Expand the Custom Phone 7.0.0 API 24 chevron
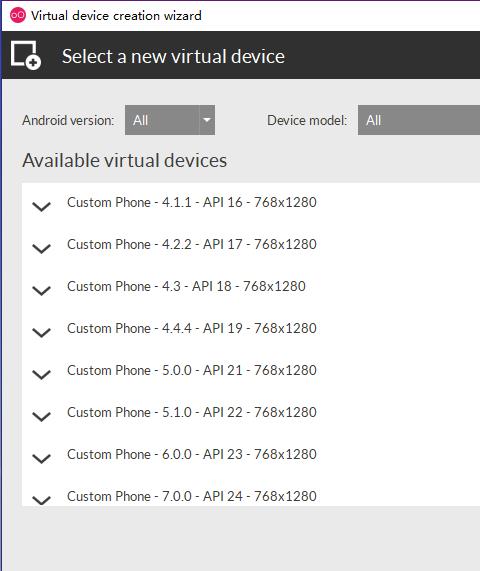 tap(42, 500)
